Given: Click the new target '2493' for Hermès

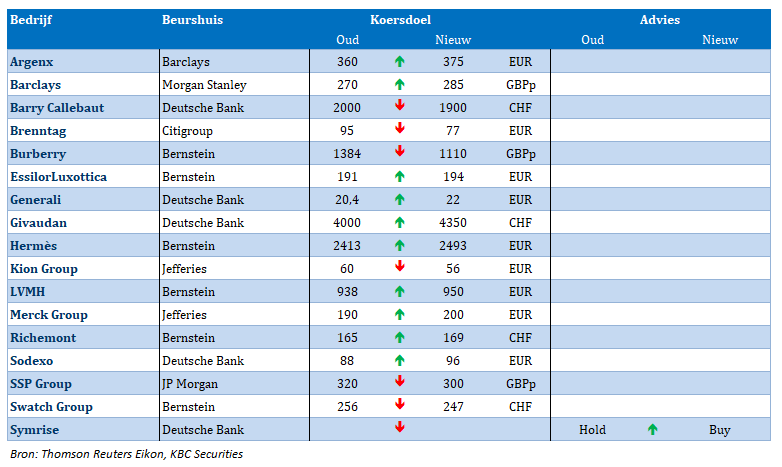Looking at the screenshot, I should tap(453, 245).
